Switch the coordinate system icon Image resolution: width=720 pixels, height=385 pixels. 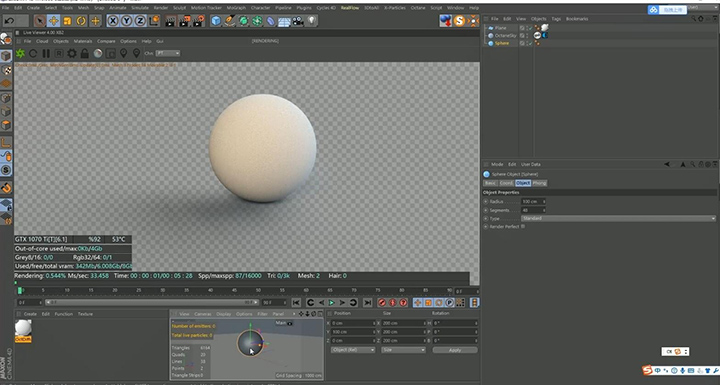154,21
